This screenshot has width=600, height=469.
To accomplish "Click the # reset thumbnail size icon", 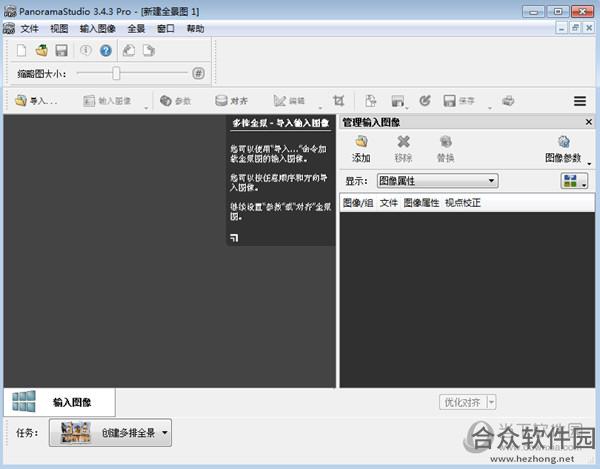I will [198, 73].
